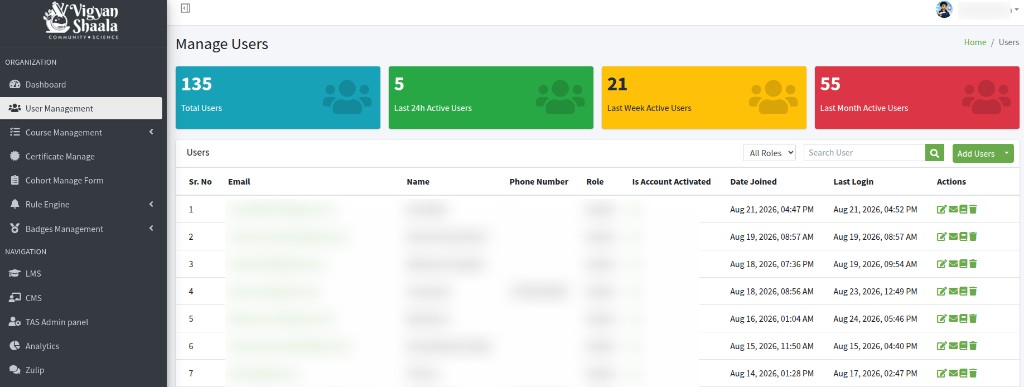Viewport: 1024px width, 387px height.
Task: Click the Last Week Active Users card
Action: coord(703,97)
